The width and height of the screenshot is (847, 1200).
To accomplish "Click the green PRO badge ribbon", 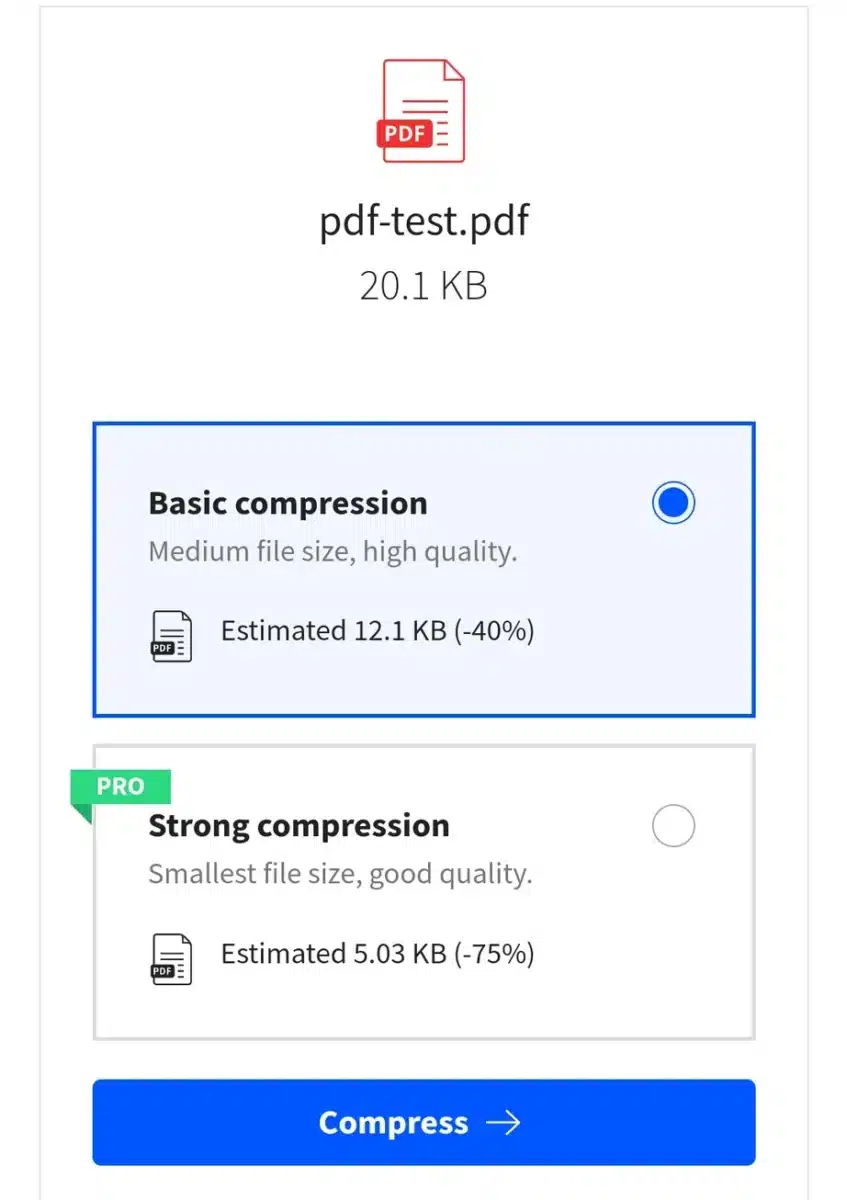I will click(x=119, y=787).
